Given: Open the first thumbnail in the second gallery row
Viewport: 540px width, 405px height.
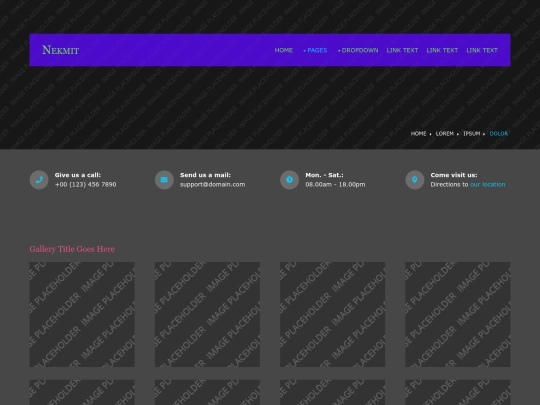Looking at the screenshot, I should (82, 392).
